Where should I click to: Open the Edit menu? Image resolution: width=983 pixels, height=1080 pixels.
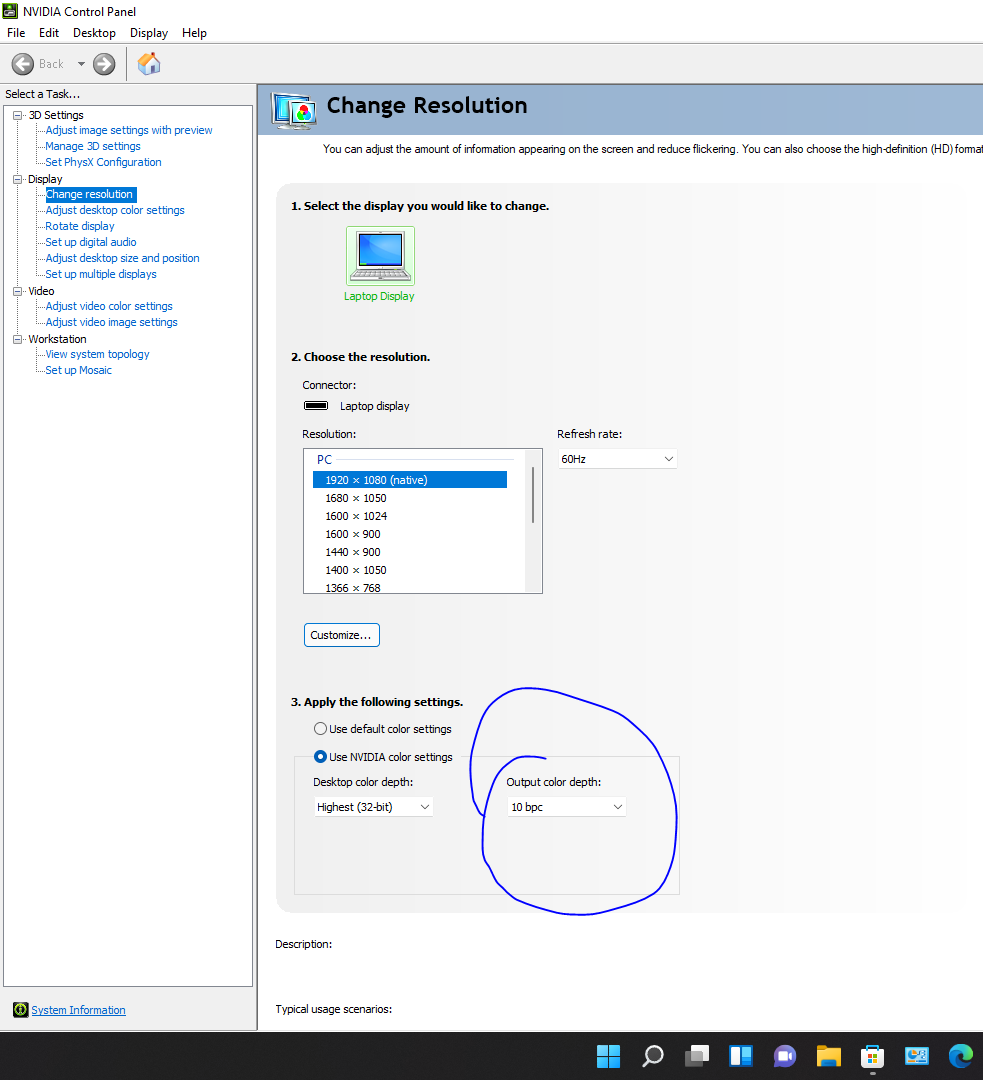[49, 32]
